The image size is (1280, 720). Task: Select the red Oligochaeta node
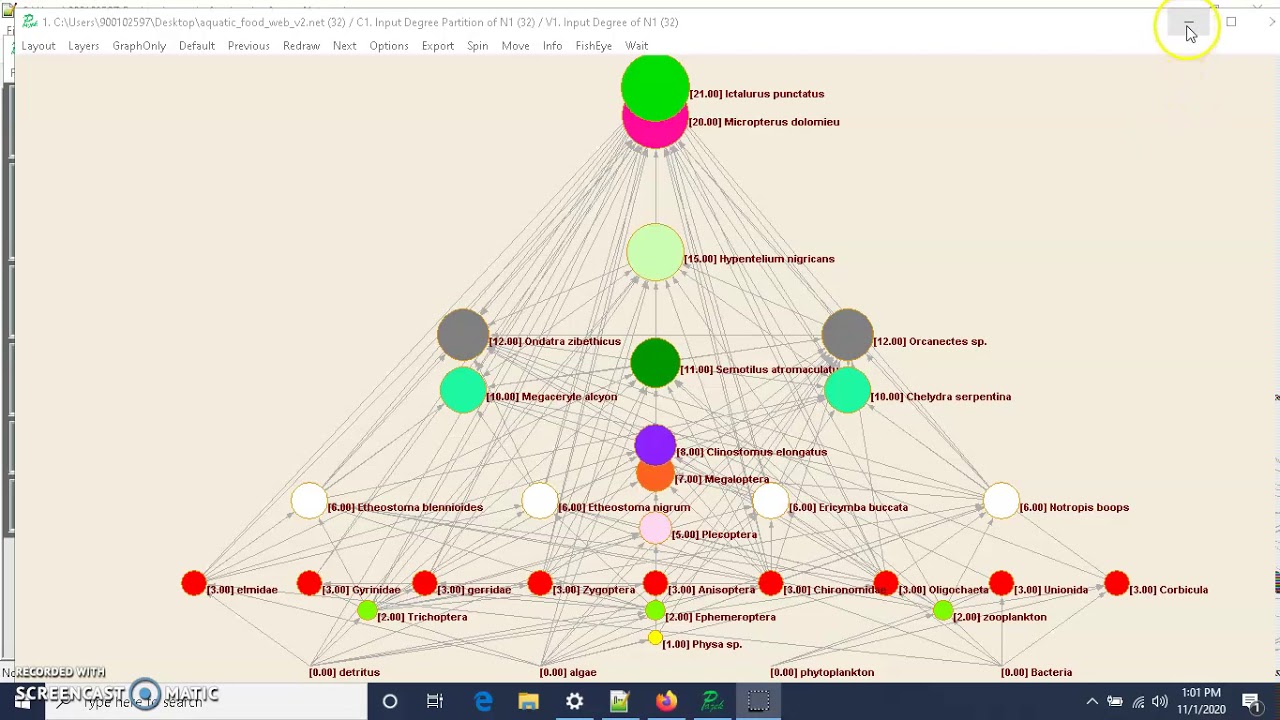click(886, 583)
